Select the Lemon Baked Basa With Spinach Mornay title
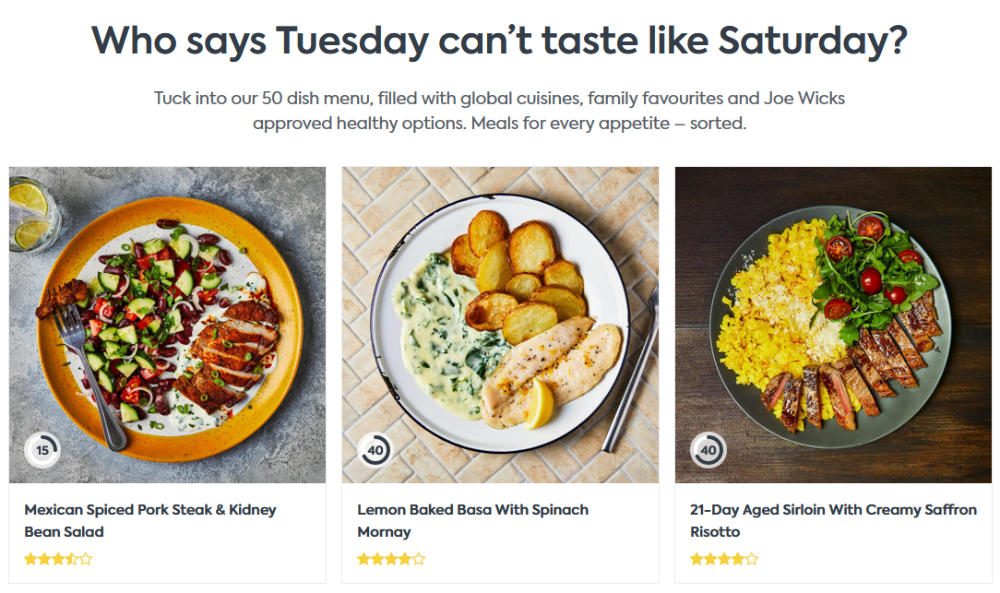The width and height of the screenshot is (1000, 593). click(473, 520)
